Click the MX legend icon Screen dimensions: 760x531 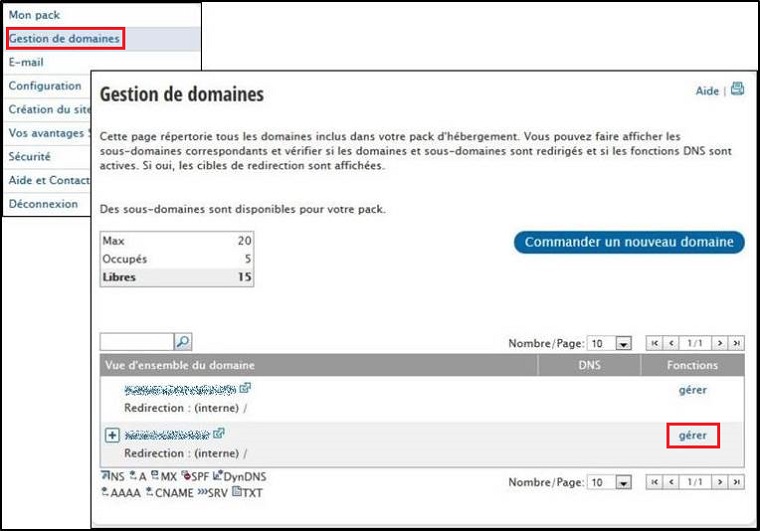[x=155, y=475]
